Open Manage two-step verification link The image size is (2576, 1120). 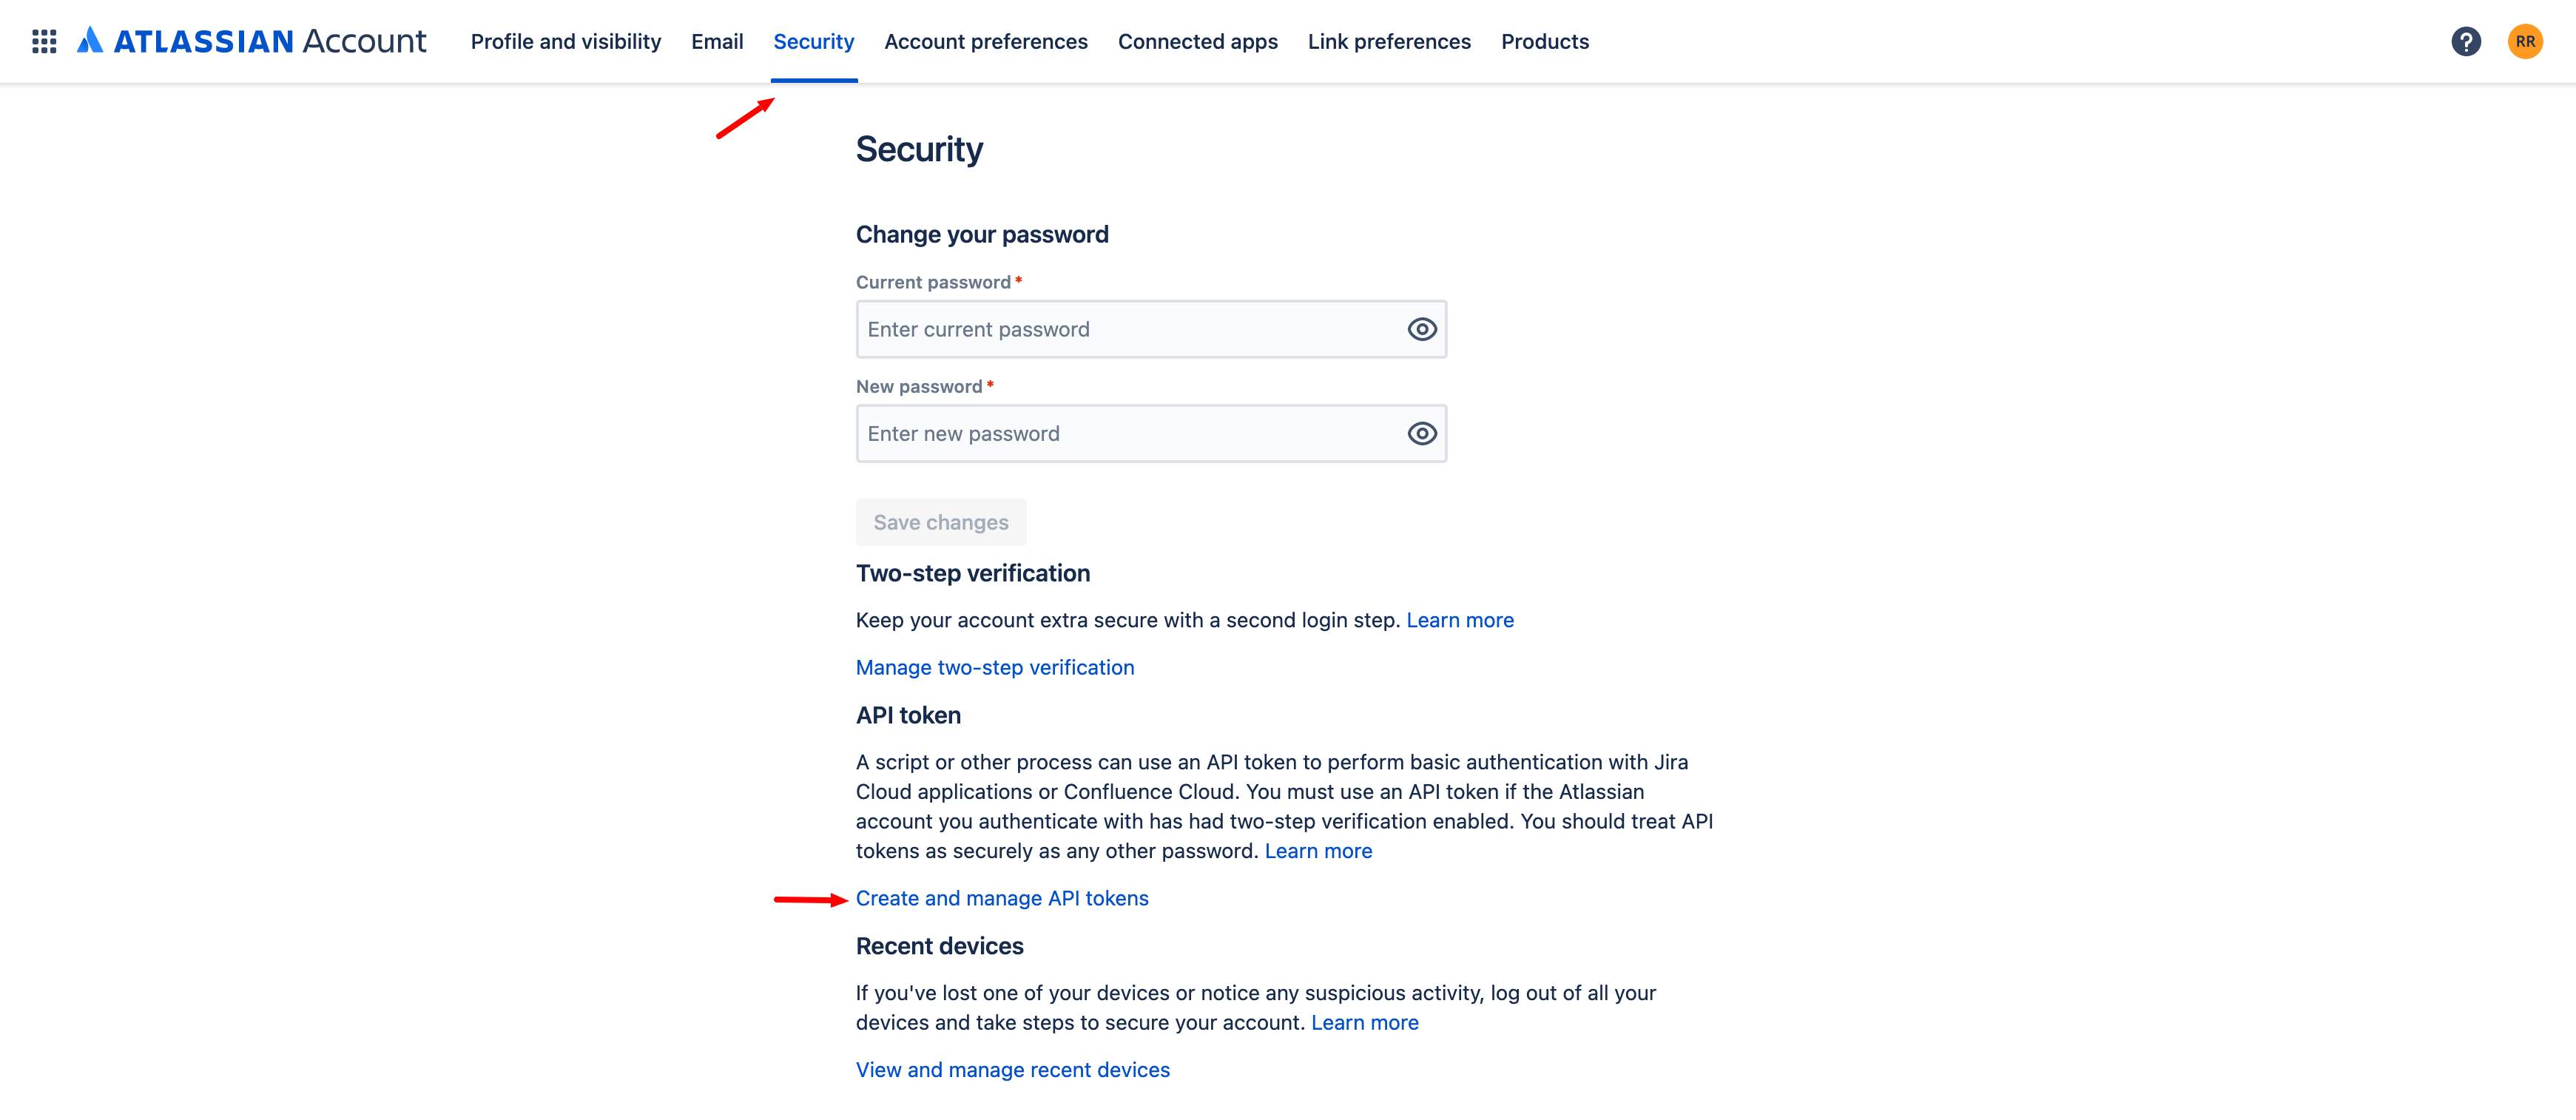click(x=994, y=667)
